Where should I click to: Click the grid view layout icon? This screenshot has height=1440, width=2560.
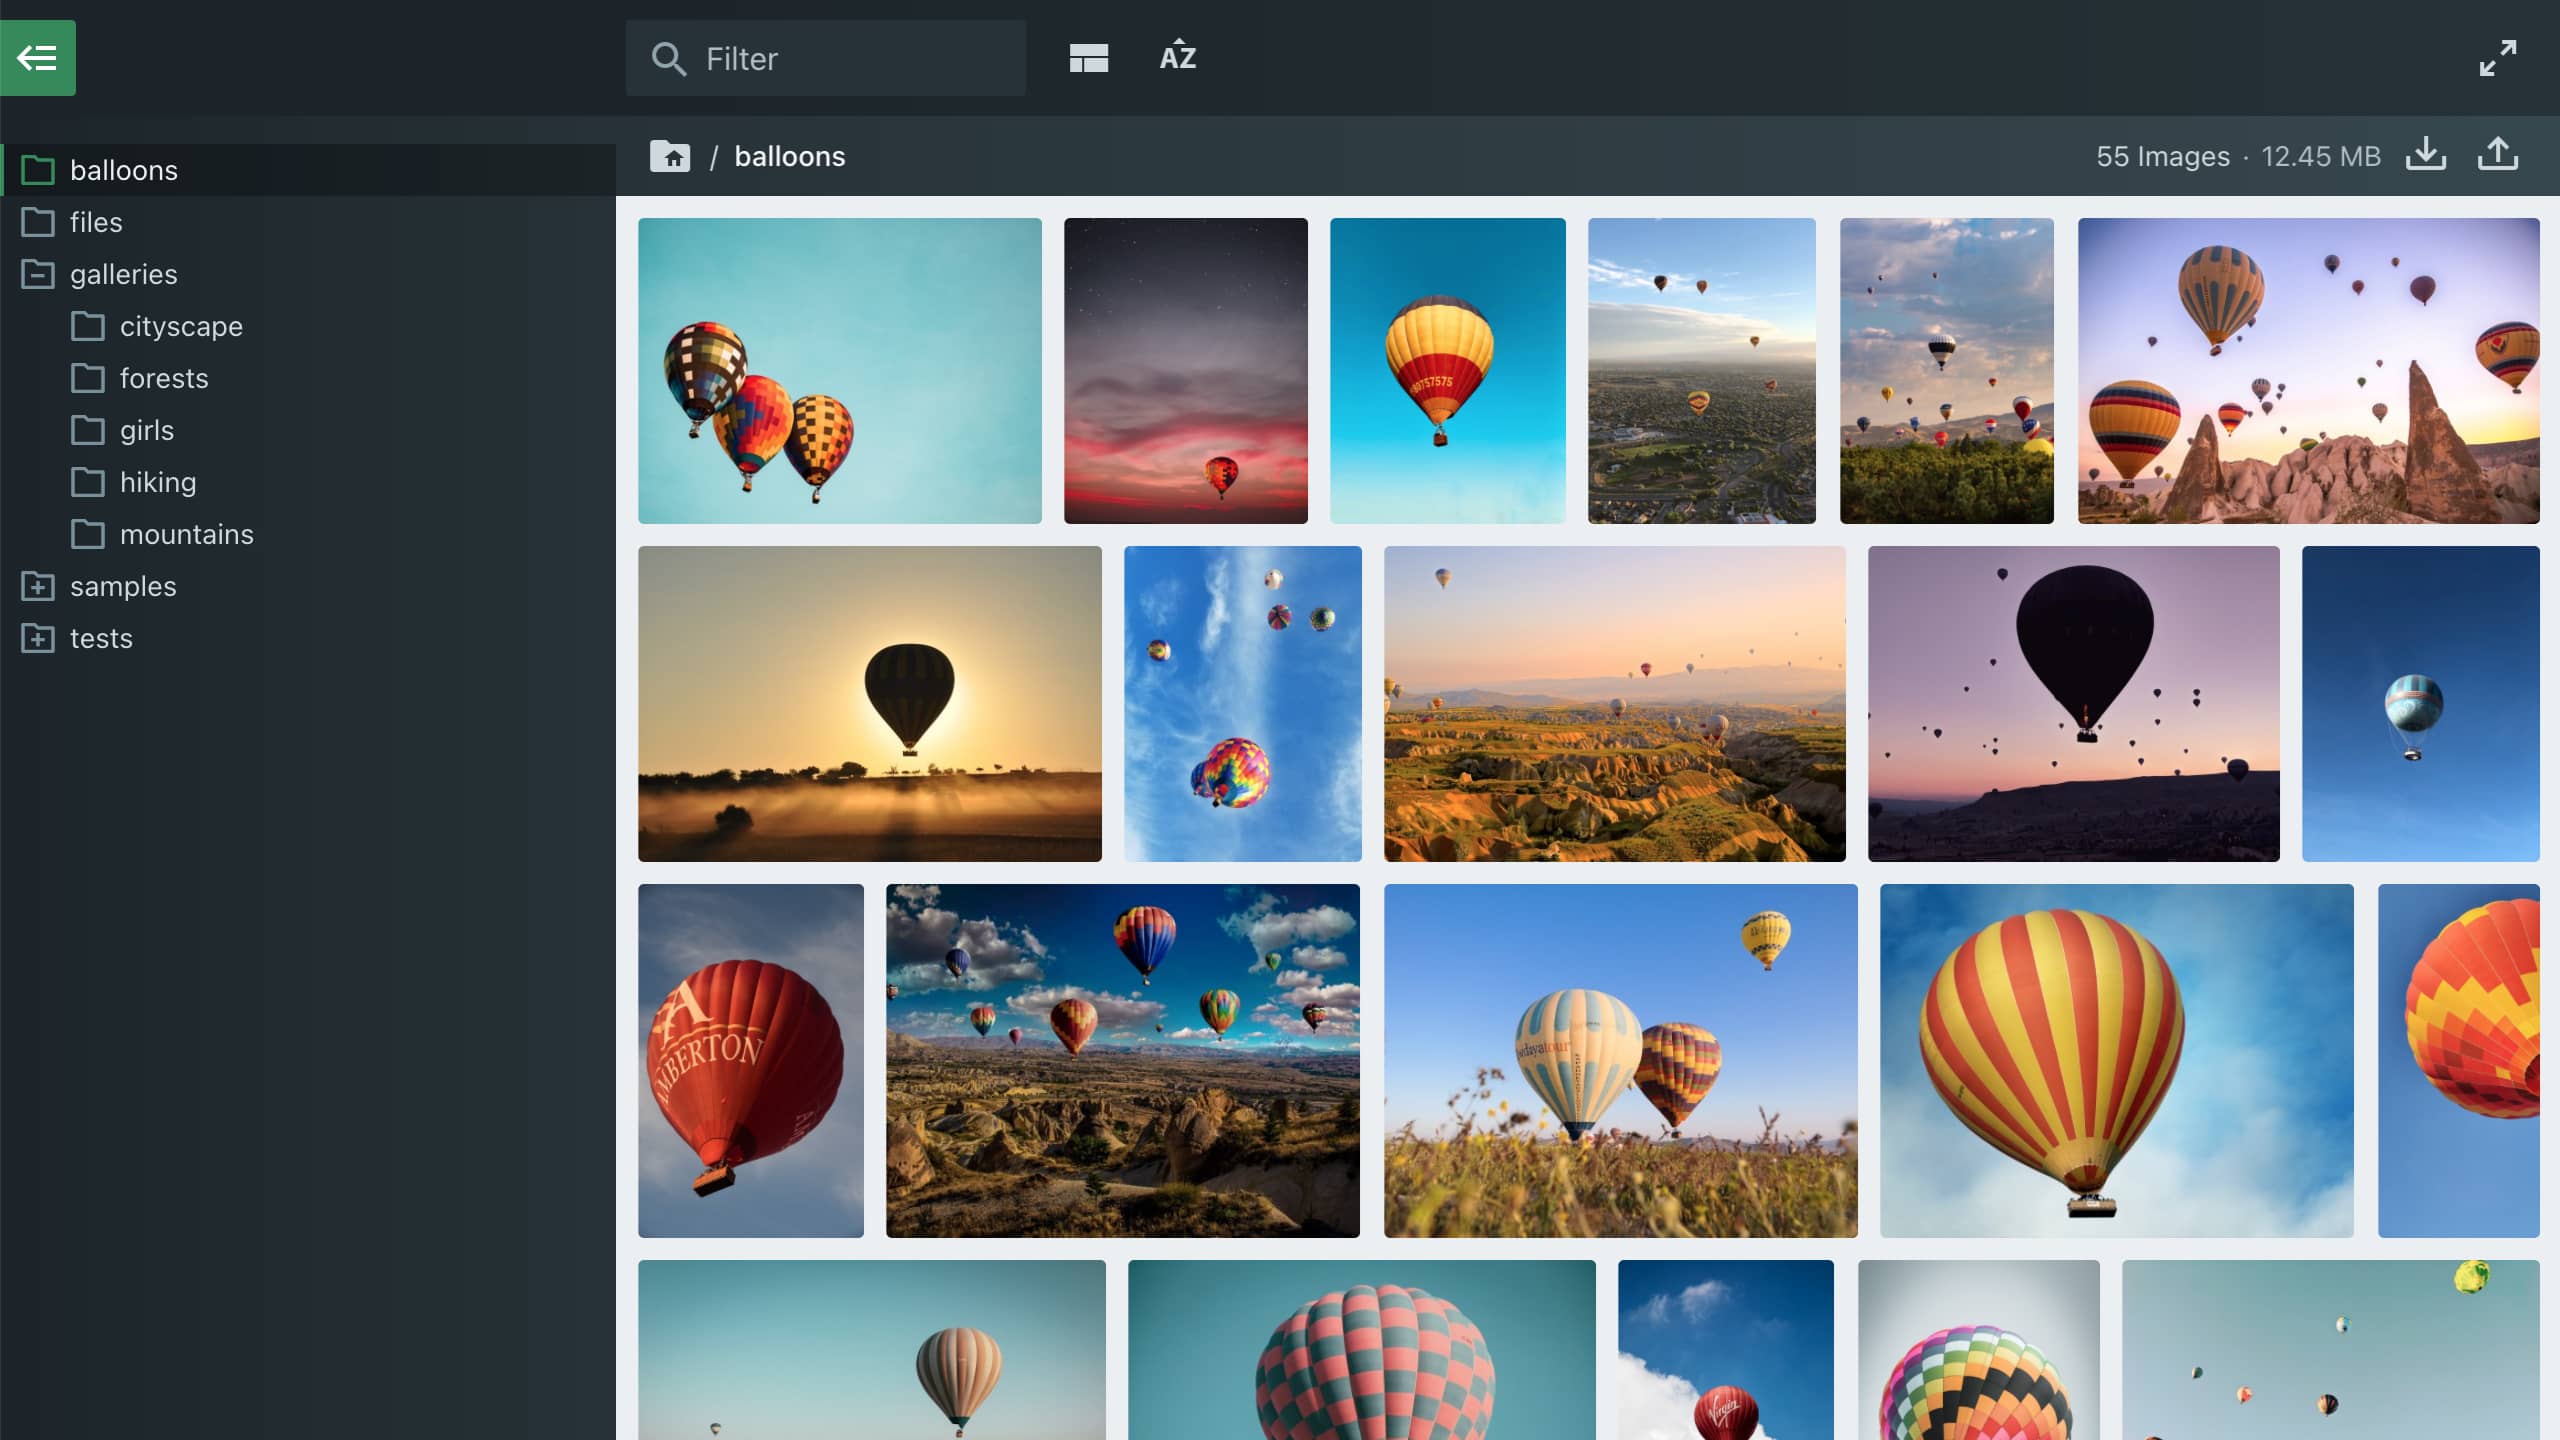click(1088, 58)
